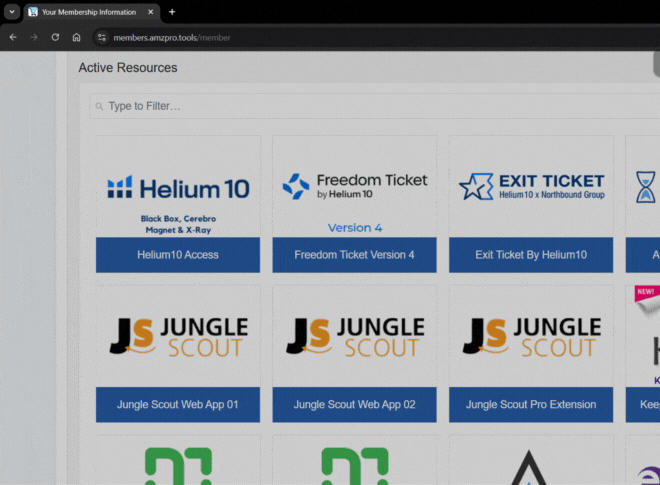Image resolution: width=660 pixels, height=485 pixels.
Task: Click the magnifier icon in the filter box
Action: coord(99,107)
